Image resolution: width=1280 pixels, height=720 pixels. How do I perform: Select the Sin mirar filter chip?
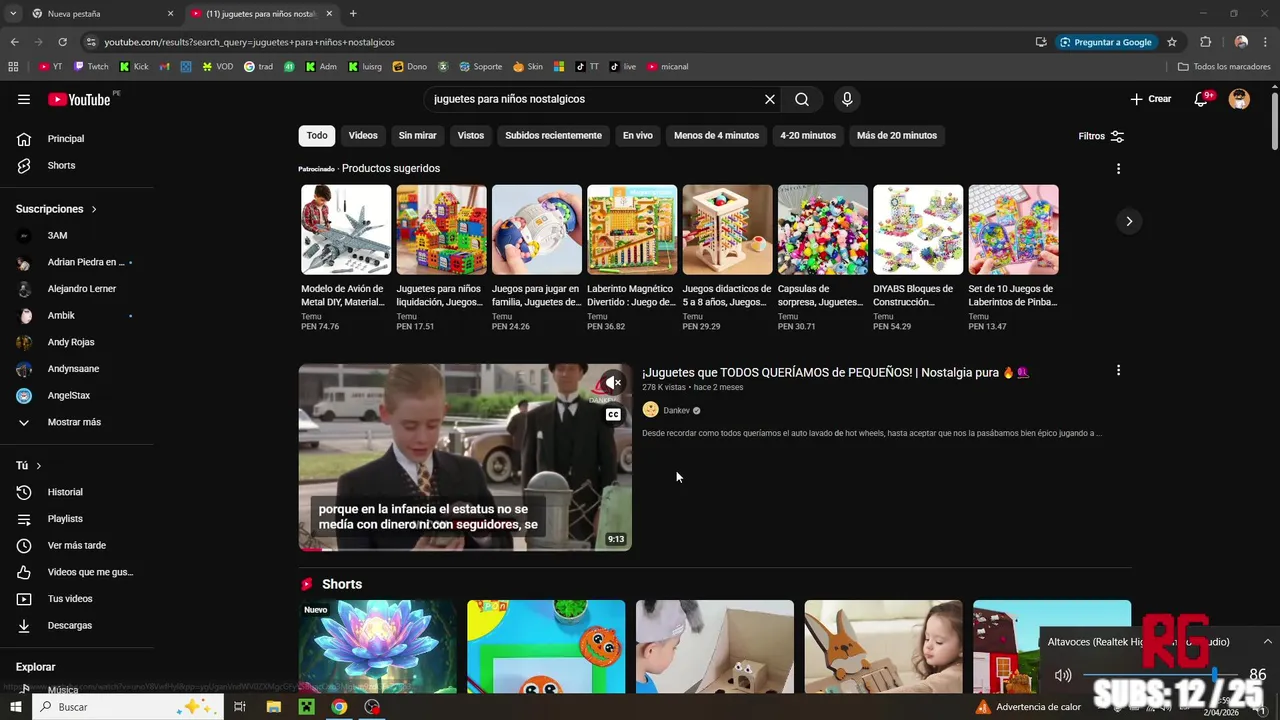coord(417,135)
